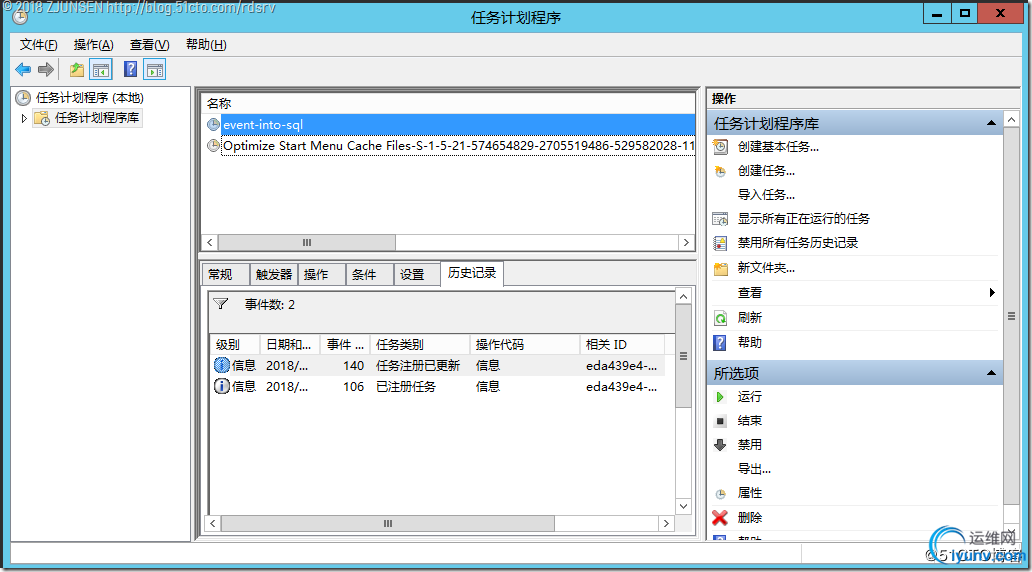Click the info icon of event 106
The height and width of the screenshot is (572, 1032).
222,386
